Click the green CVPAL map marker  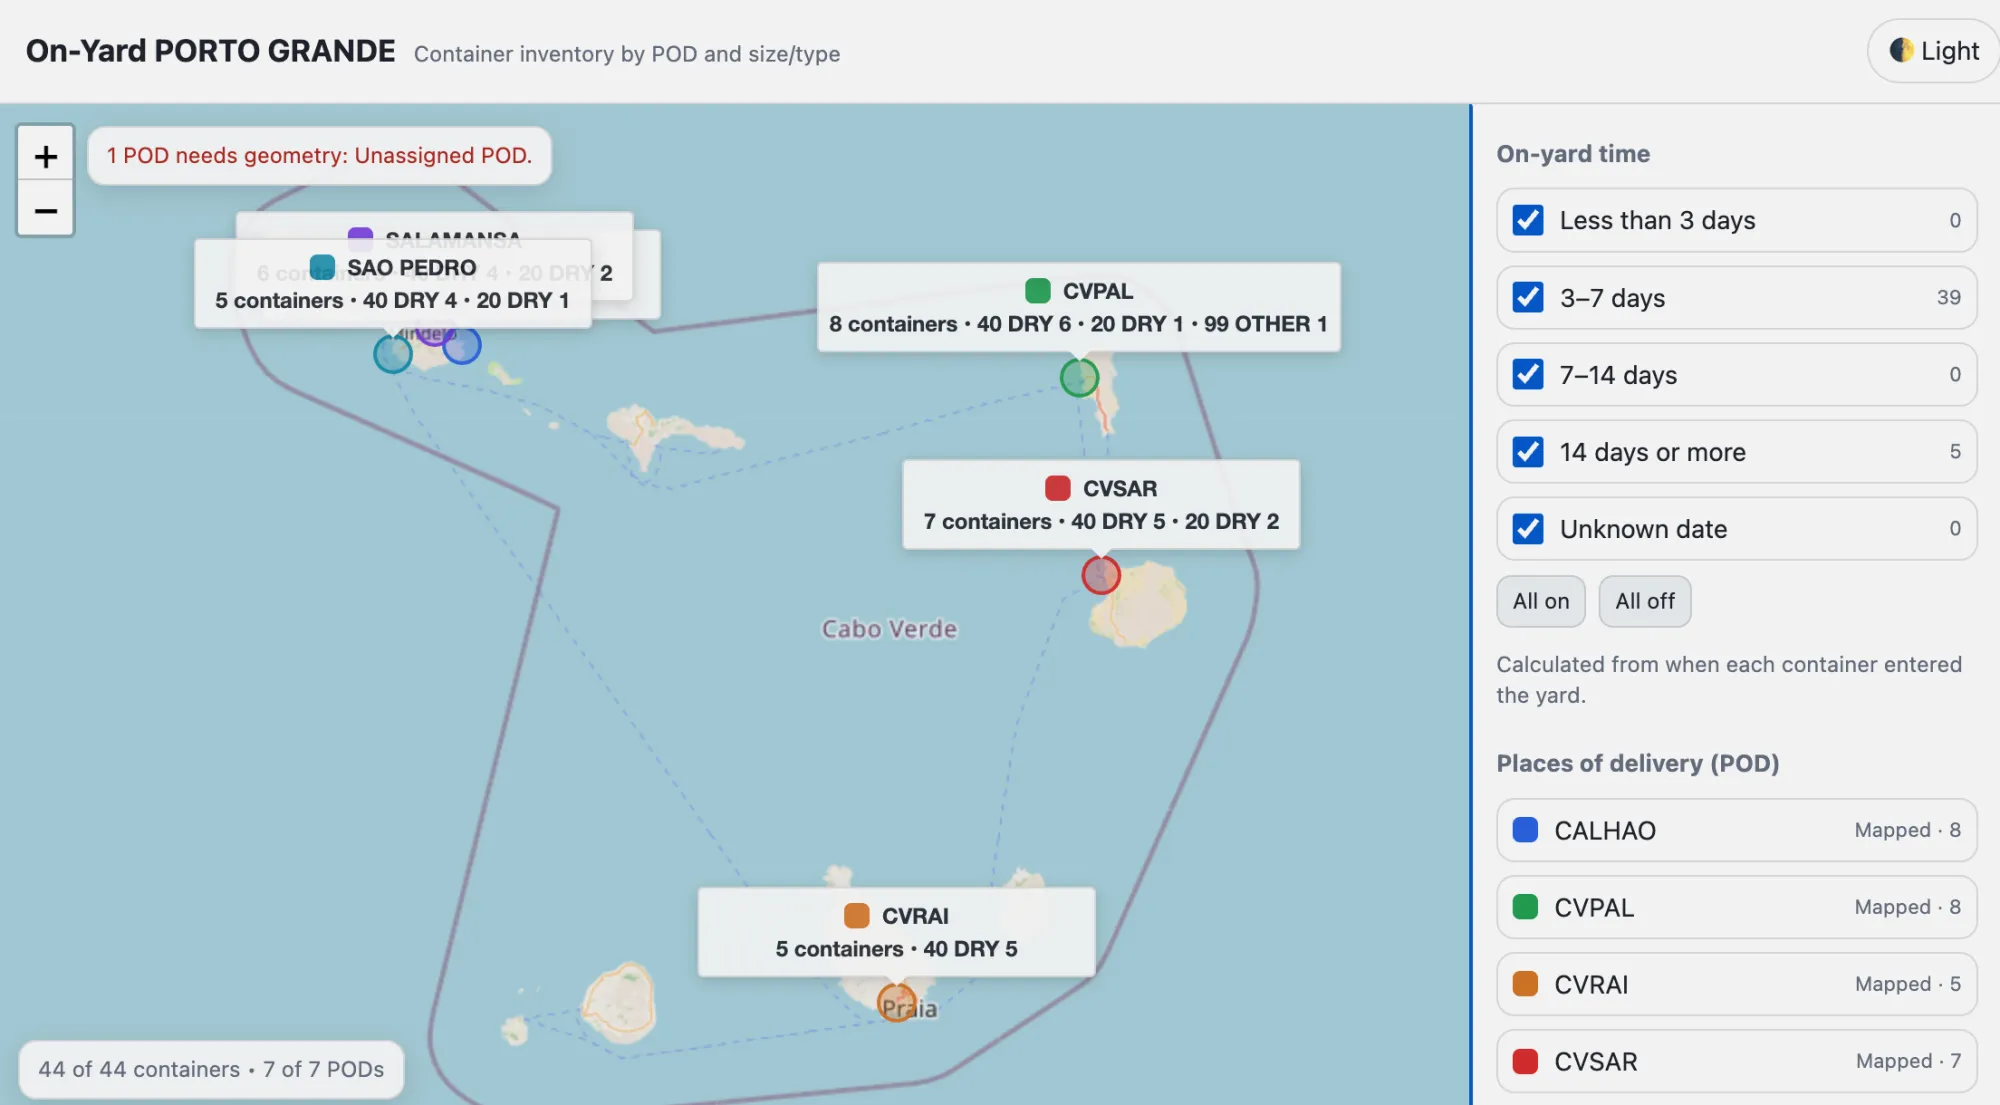1079,378
